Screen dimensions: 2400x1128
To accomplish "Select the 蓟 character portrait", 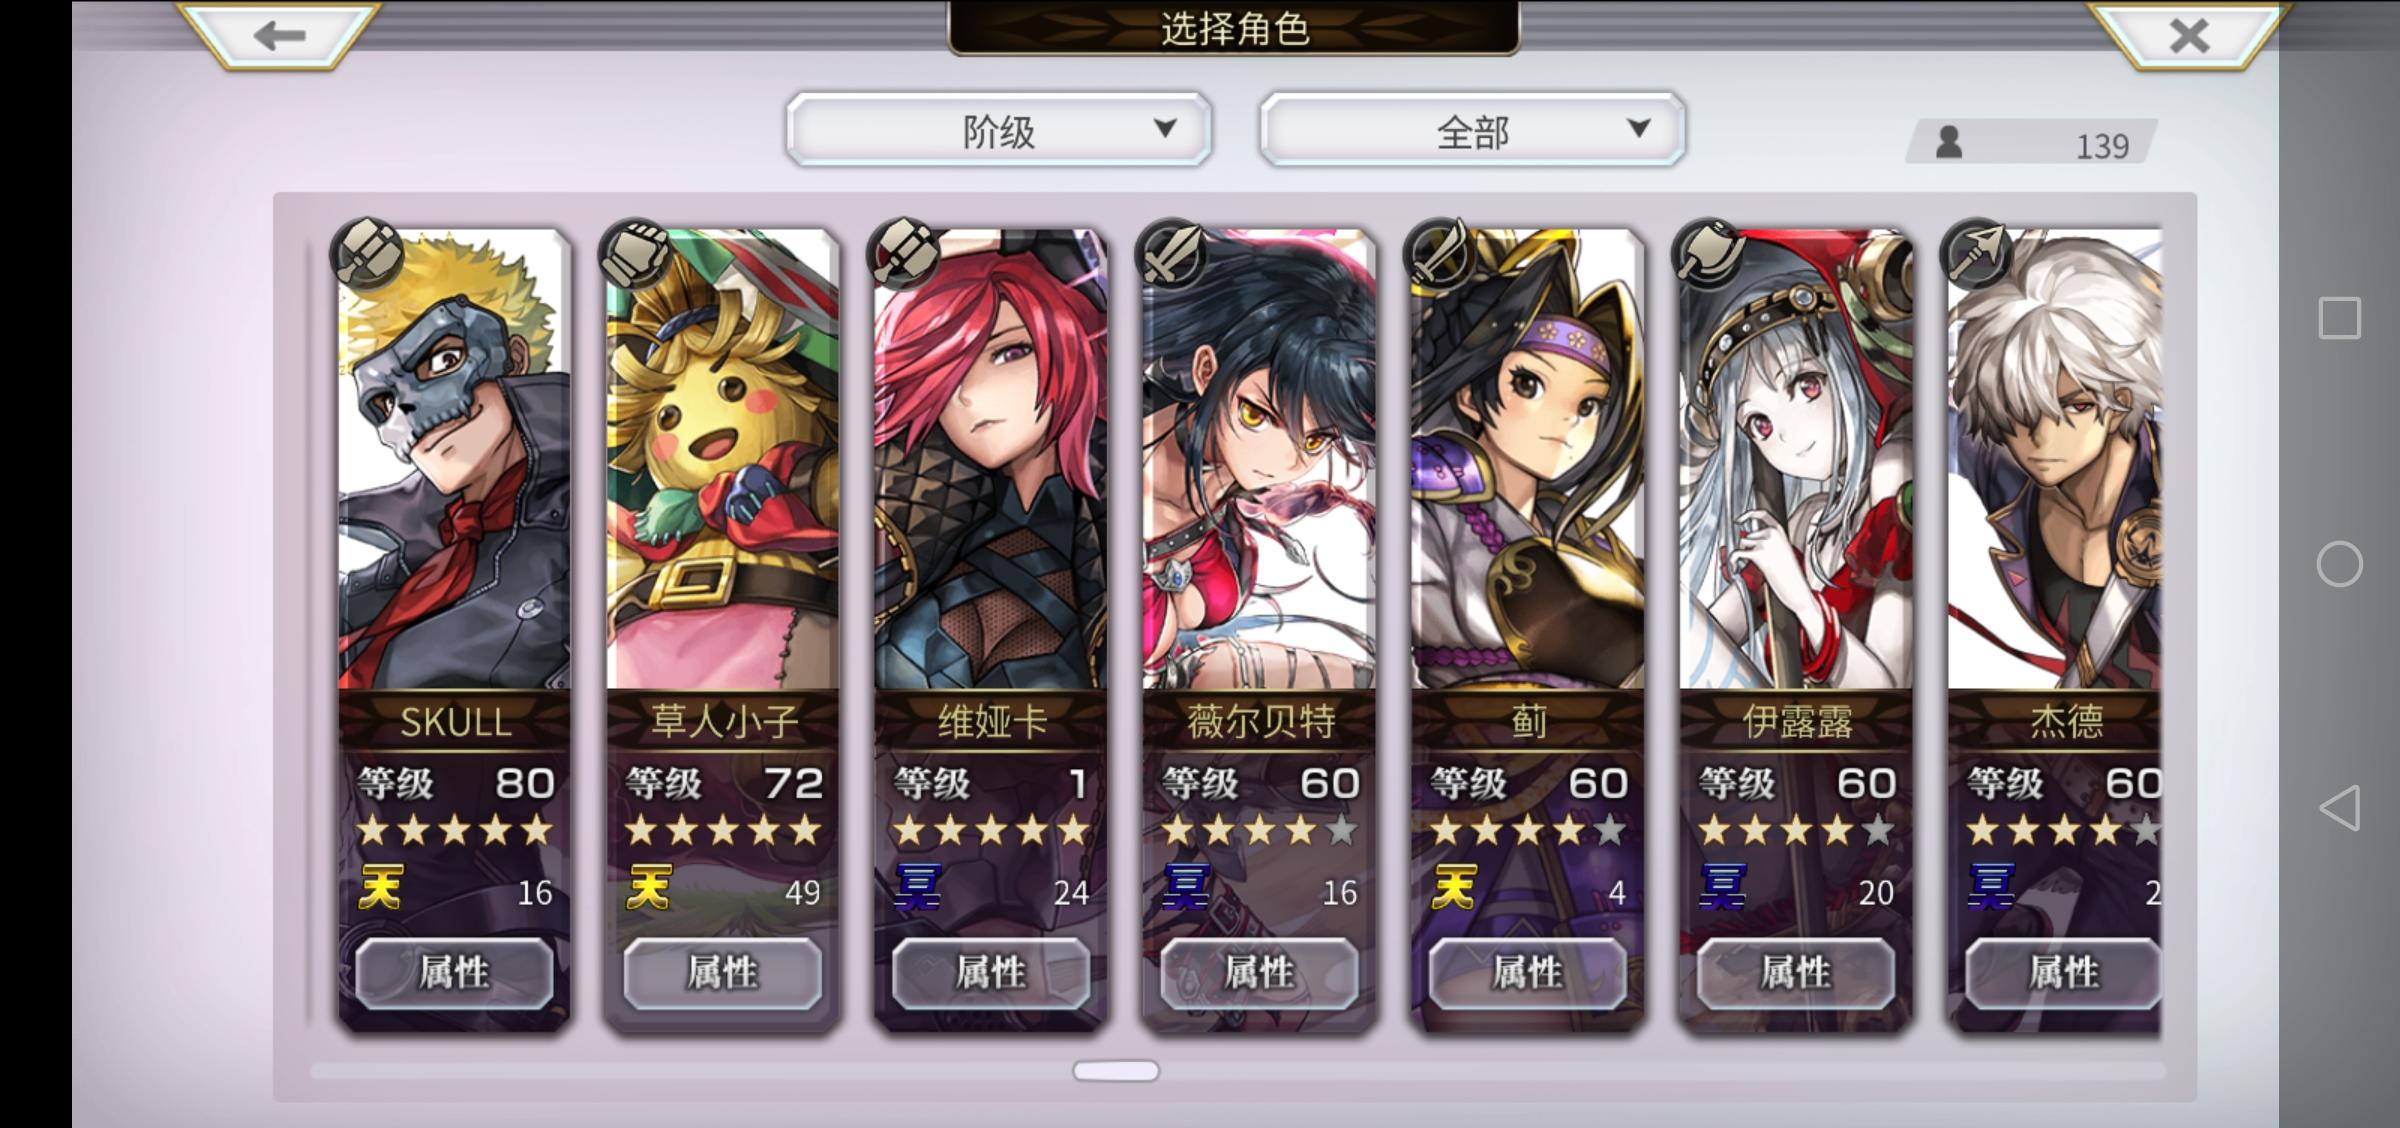I will 1527,460.
